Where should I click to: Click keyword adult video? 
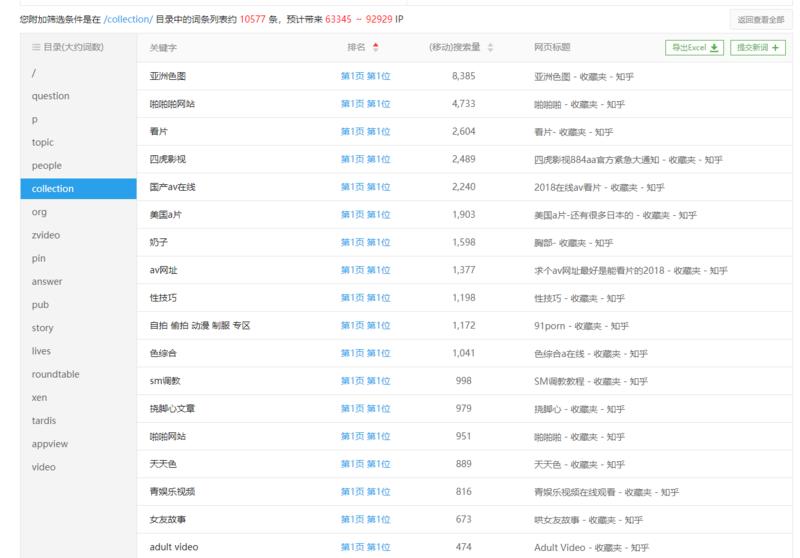pos(173,547)
